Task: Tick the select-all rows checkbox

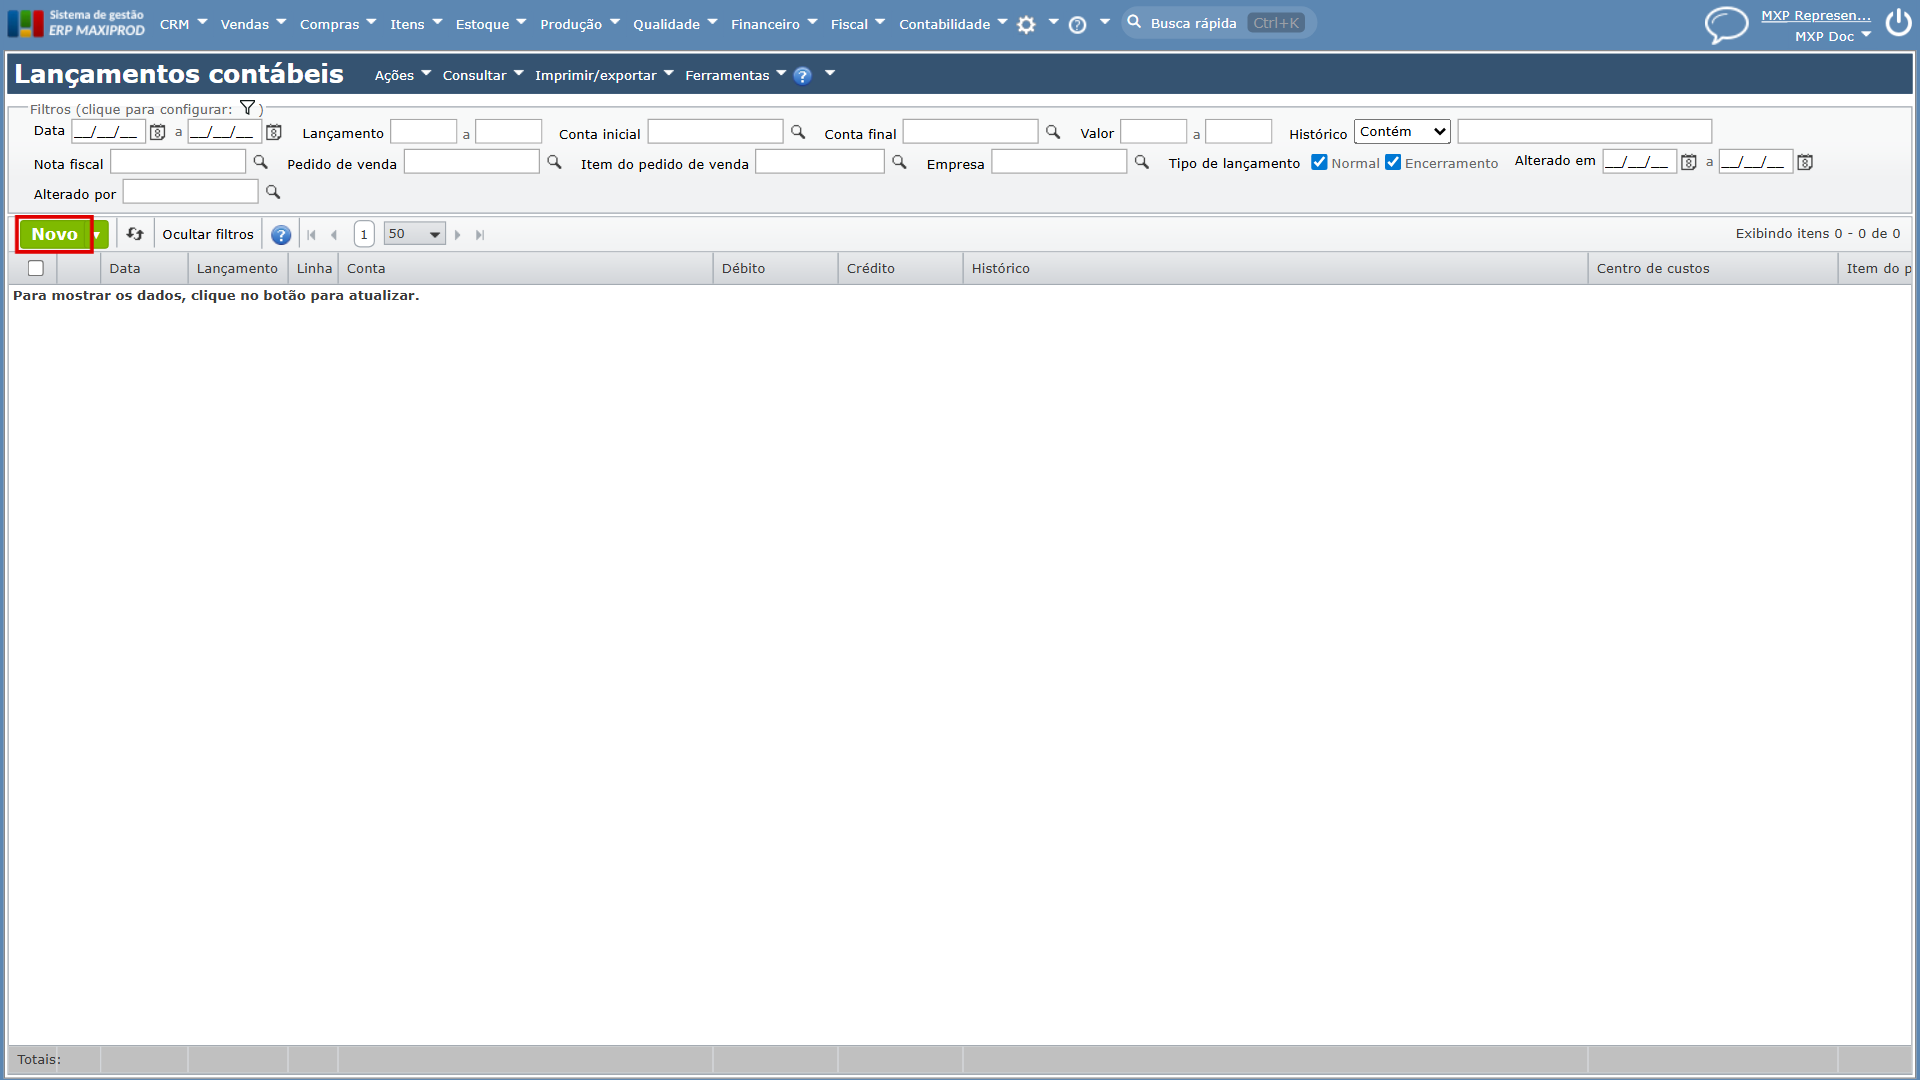Action: pyautogui.click(x=36, y=268)
